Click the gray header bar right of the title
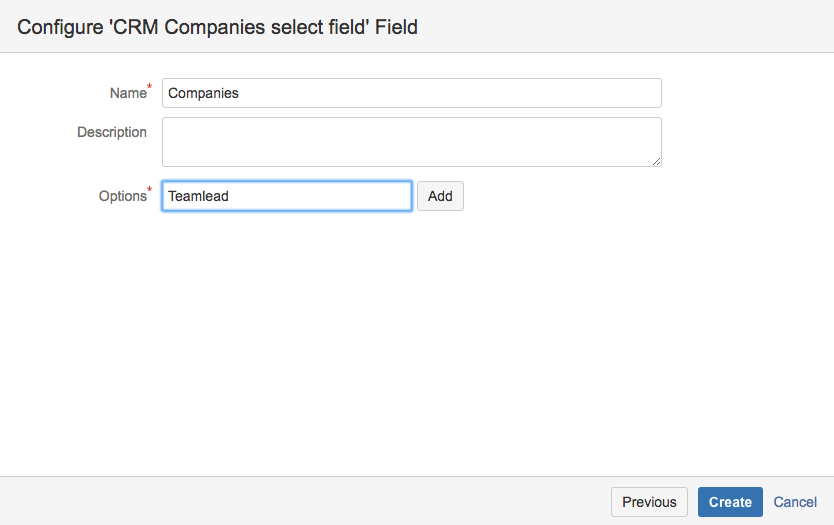The image size is (834, 525). (x=620, y=27)
